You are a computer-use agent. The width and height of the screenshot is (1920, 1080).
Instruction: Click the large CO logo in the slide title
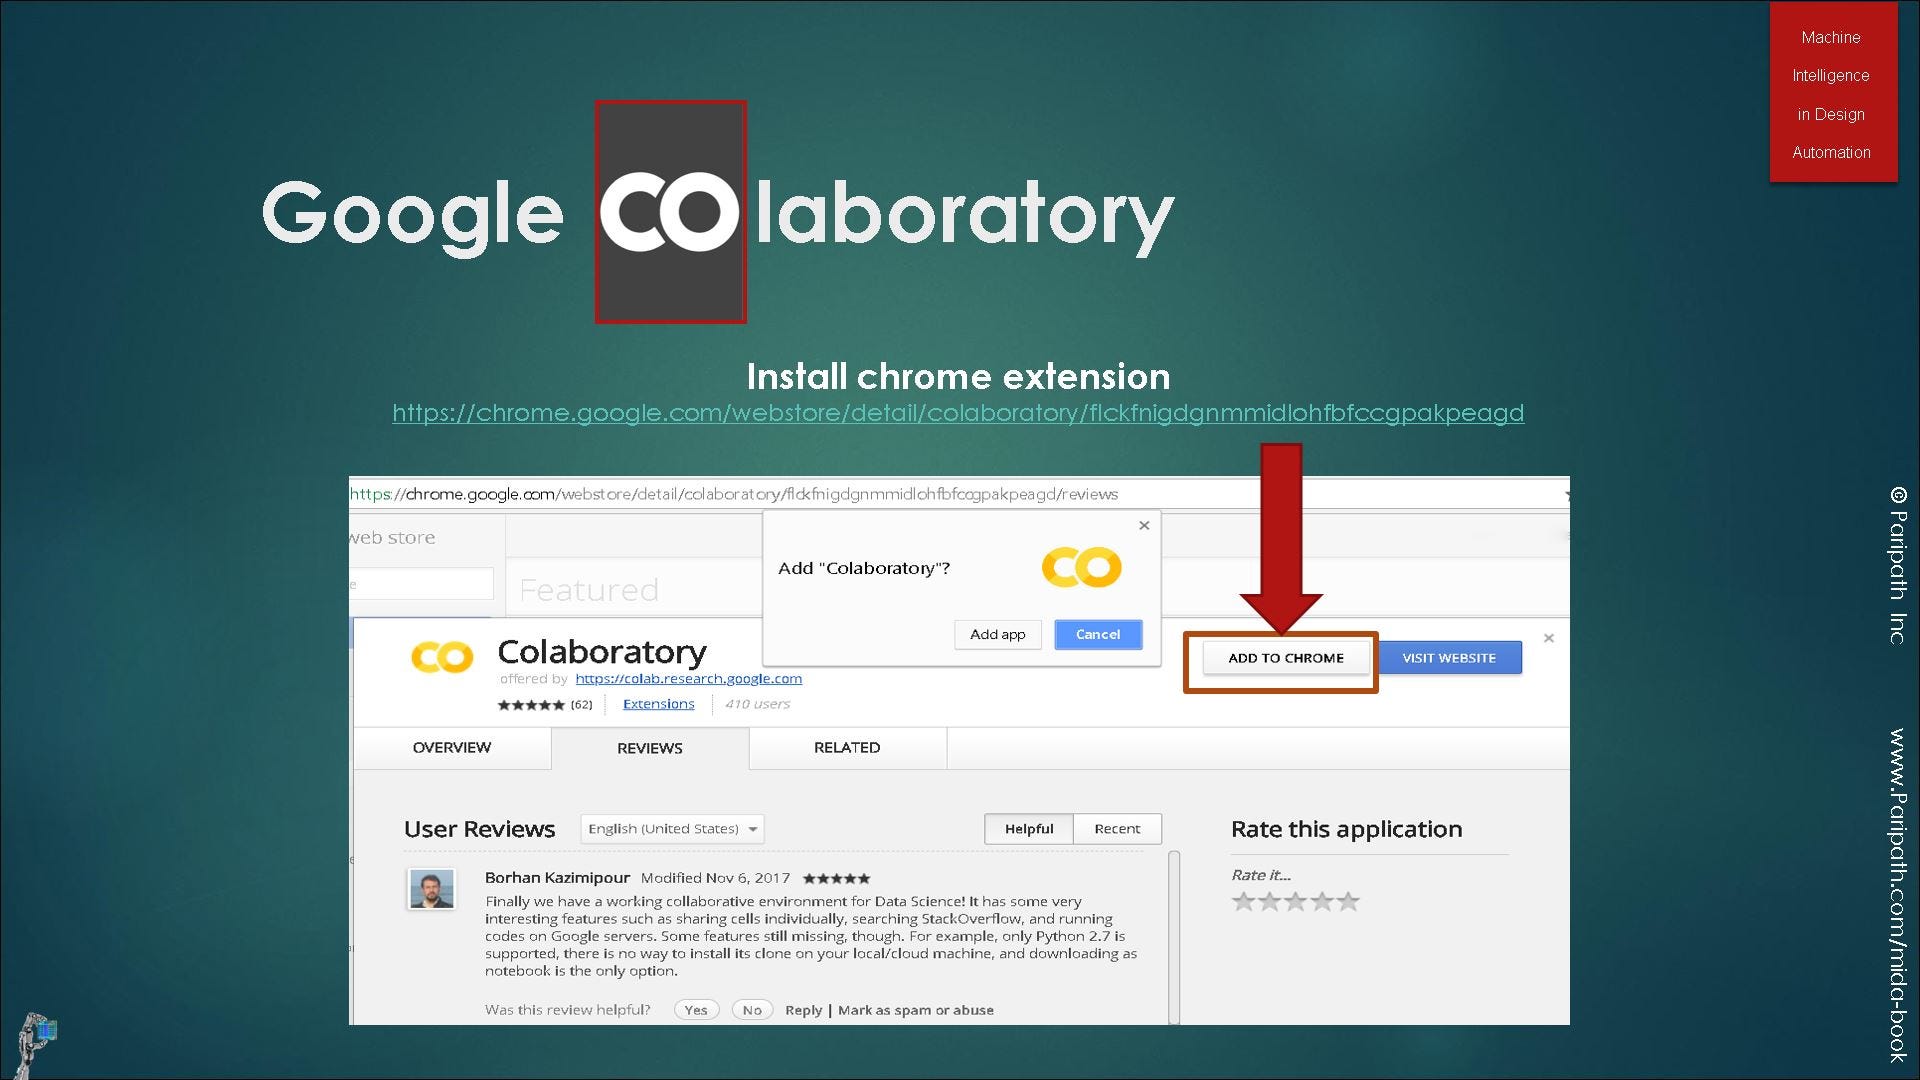pos(670,212)
